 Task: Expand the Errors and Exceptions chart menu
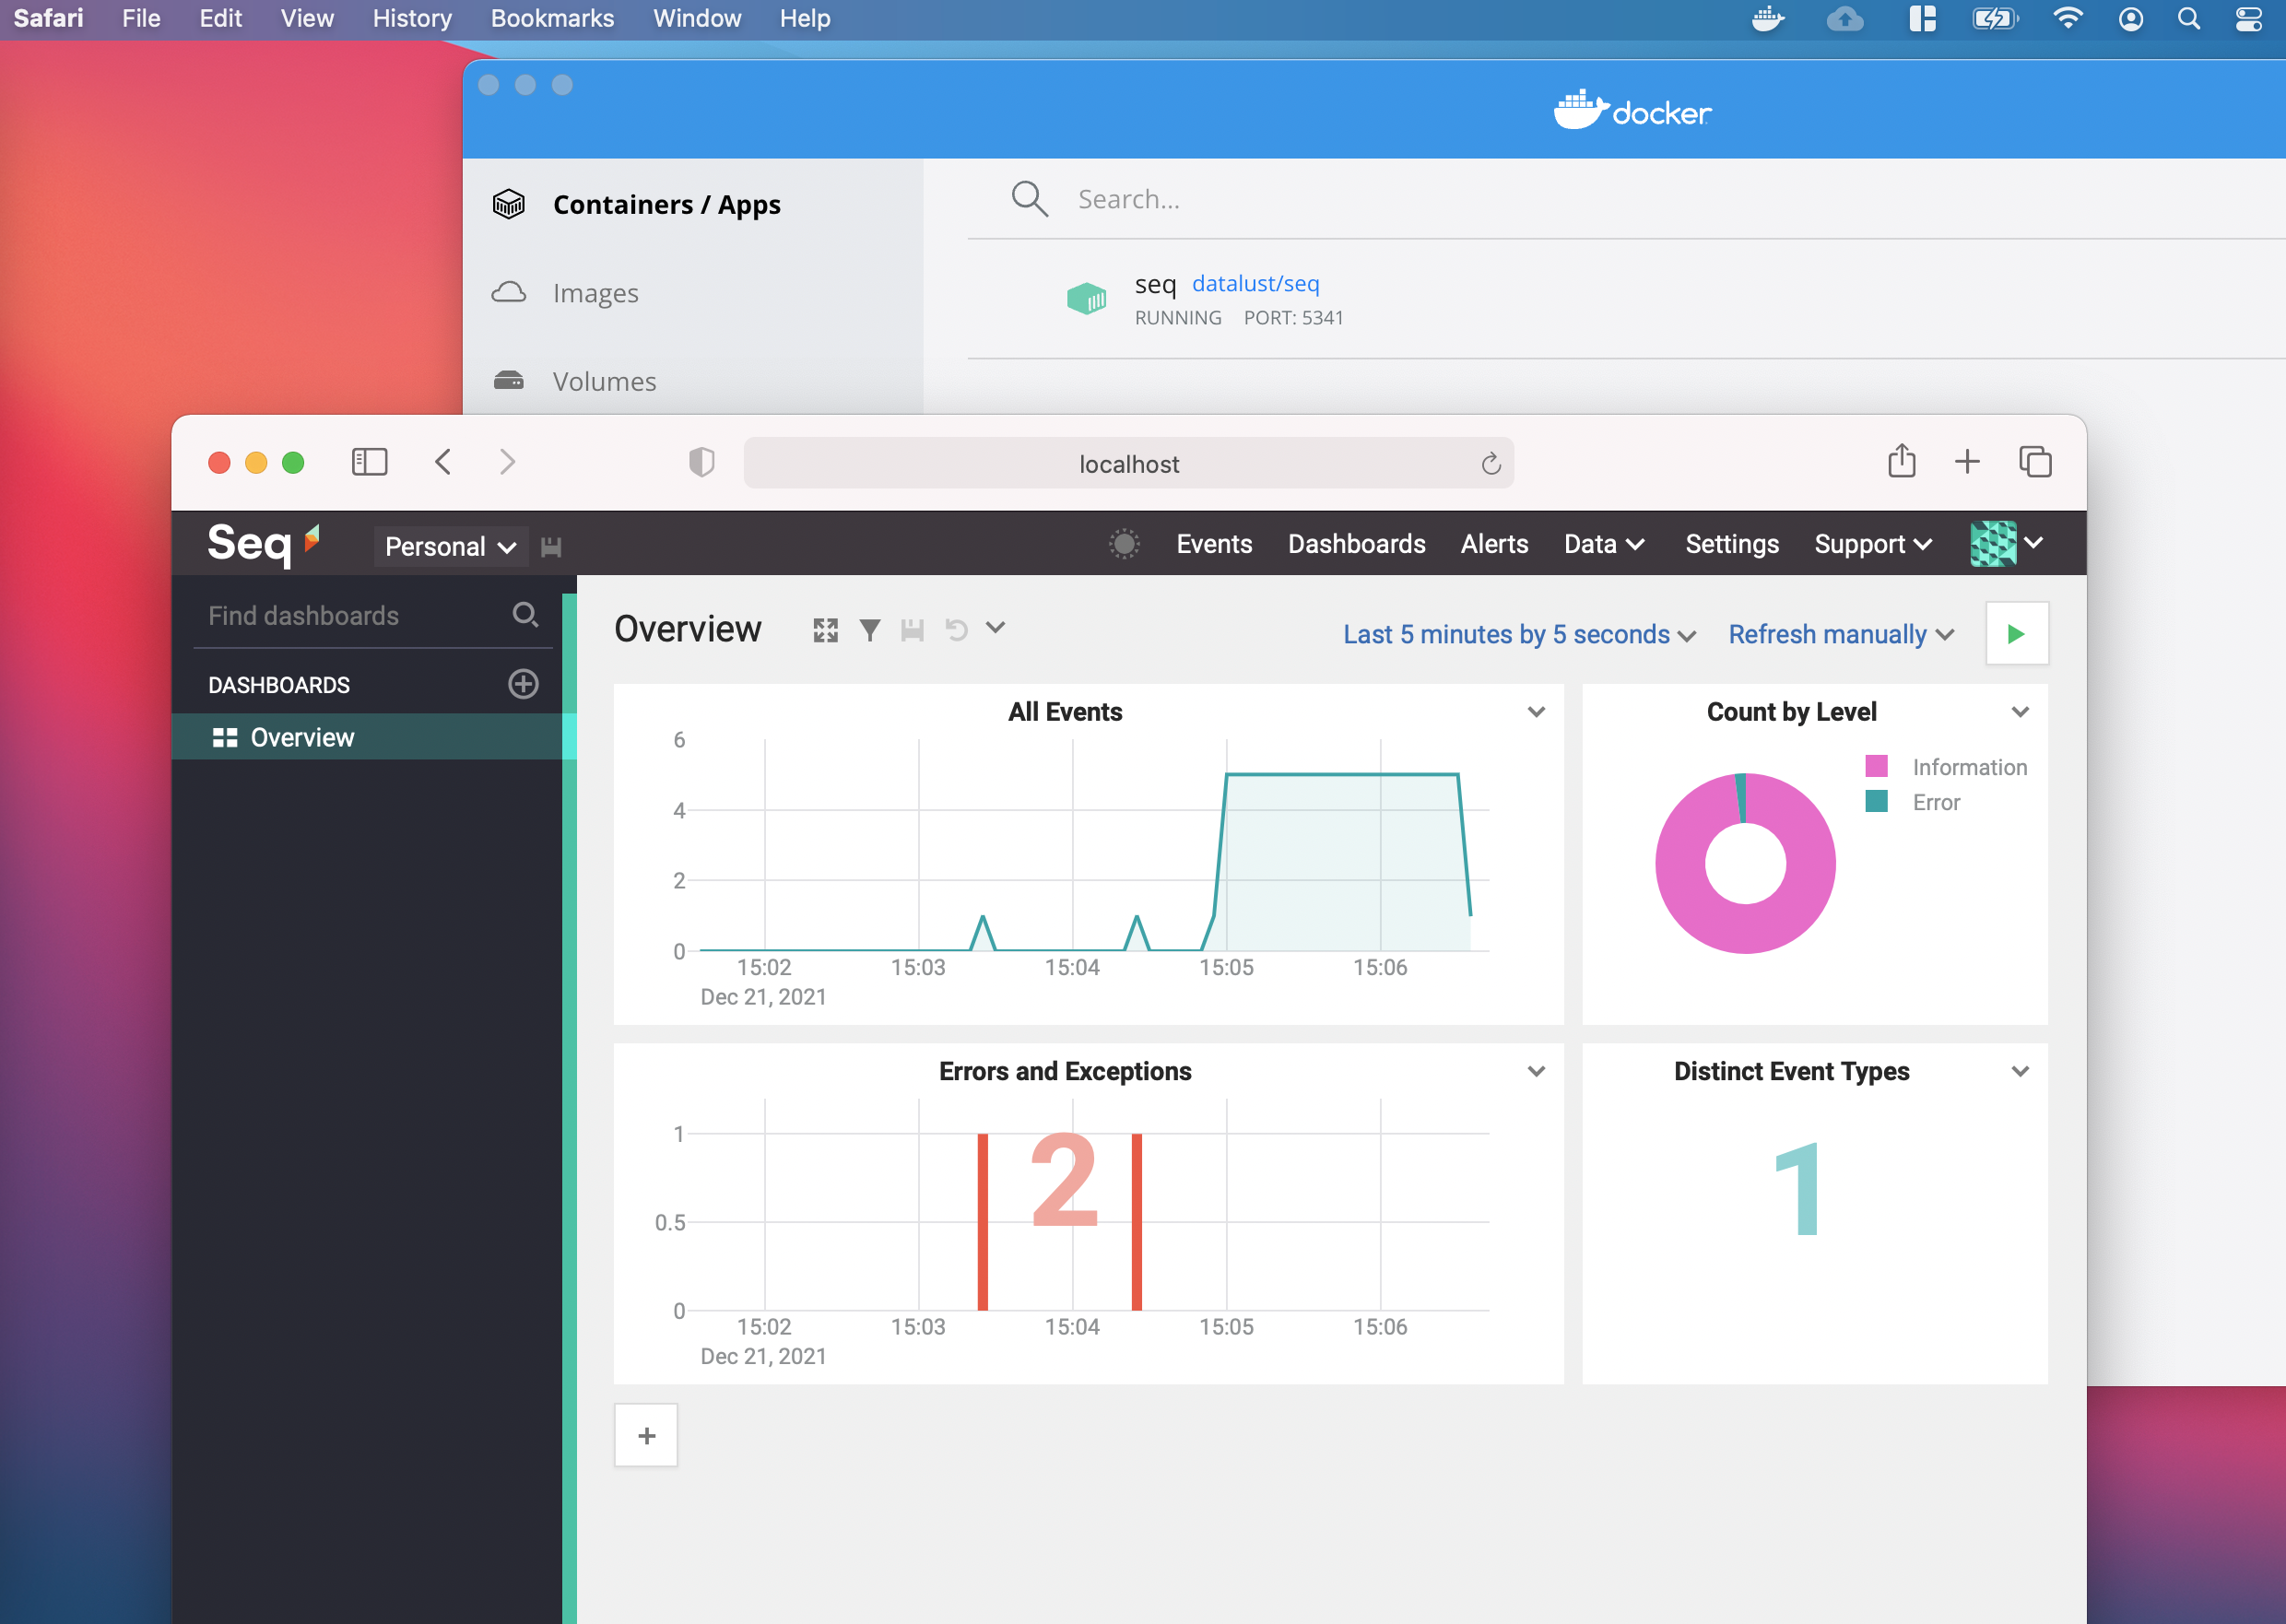pos(1536,1071)
